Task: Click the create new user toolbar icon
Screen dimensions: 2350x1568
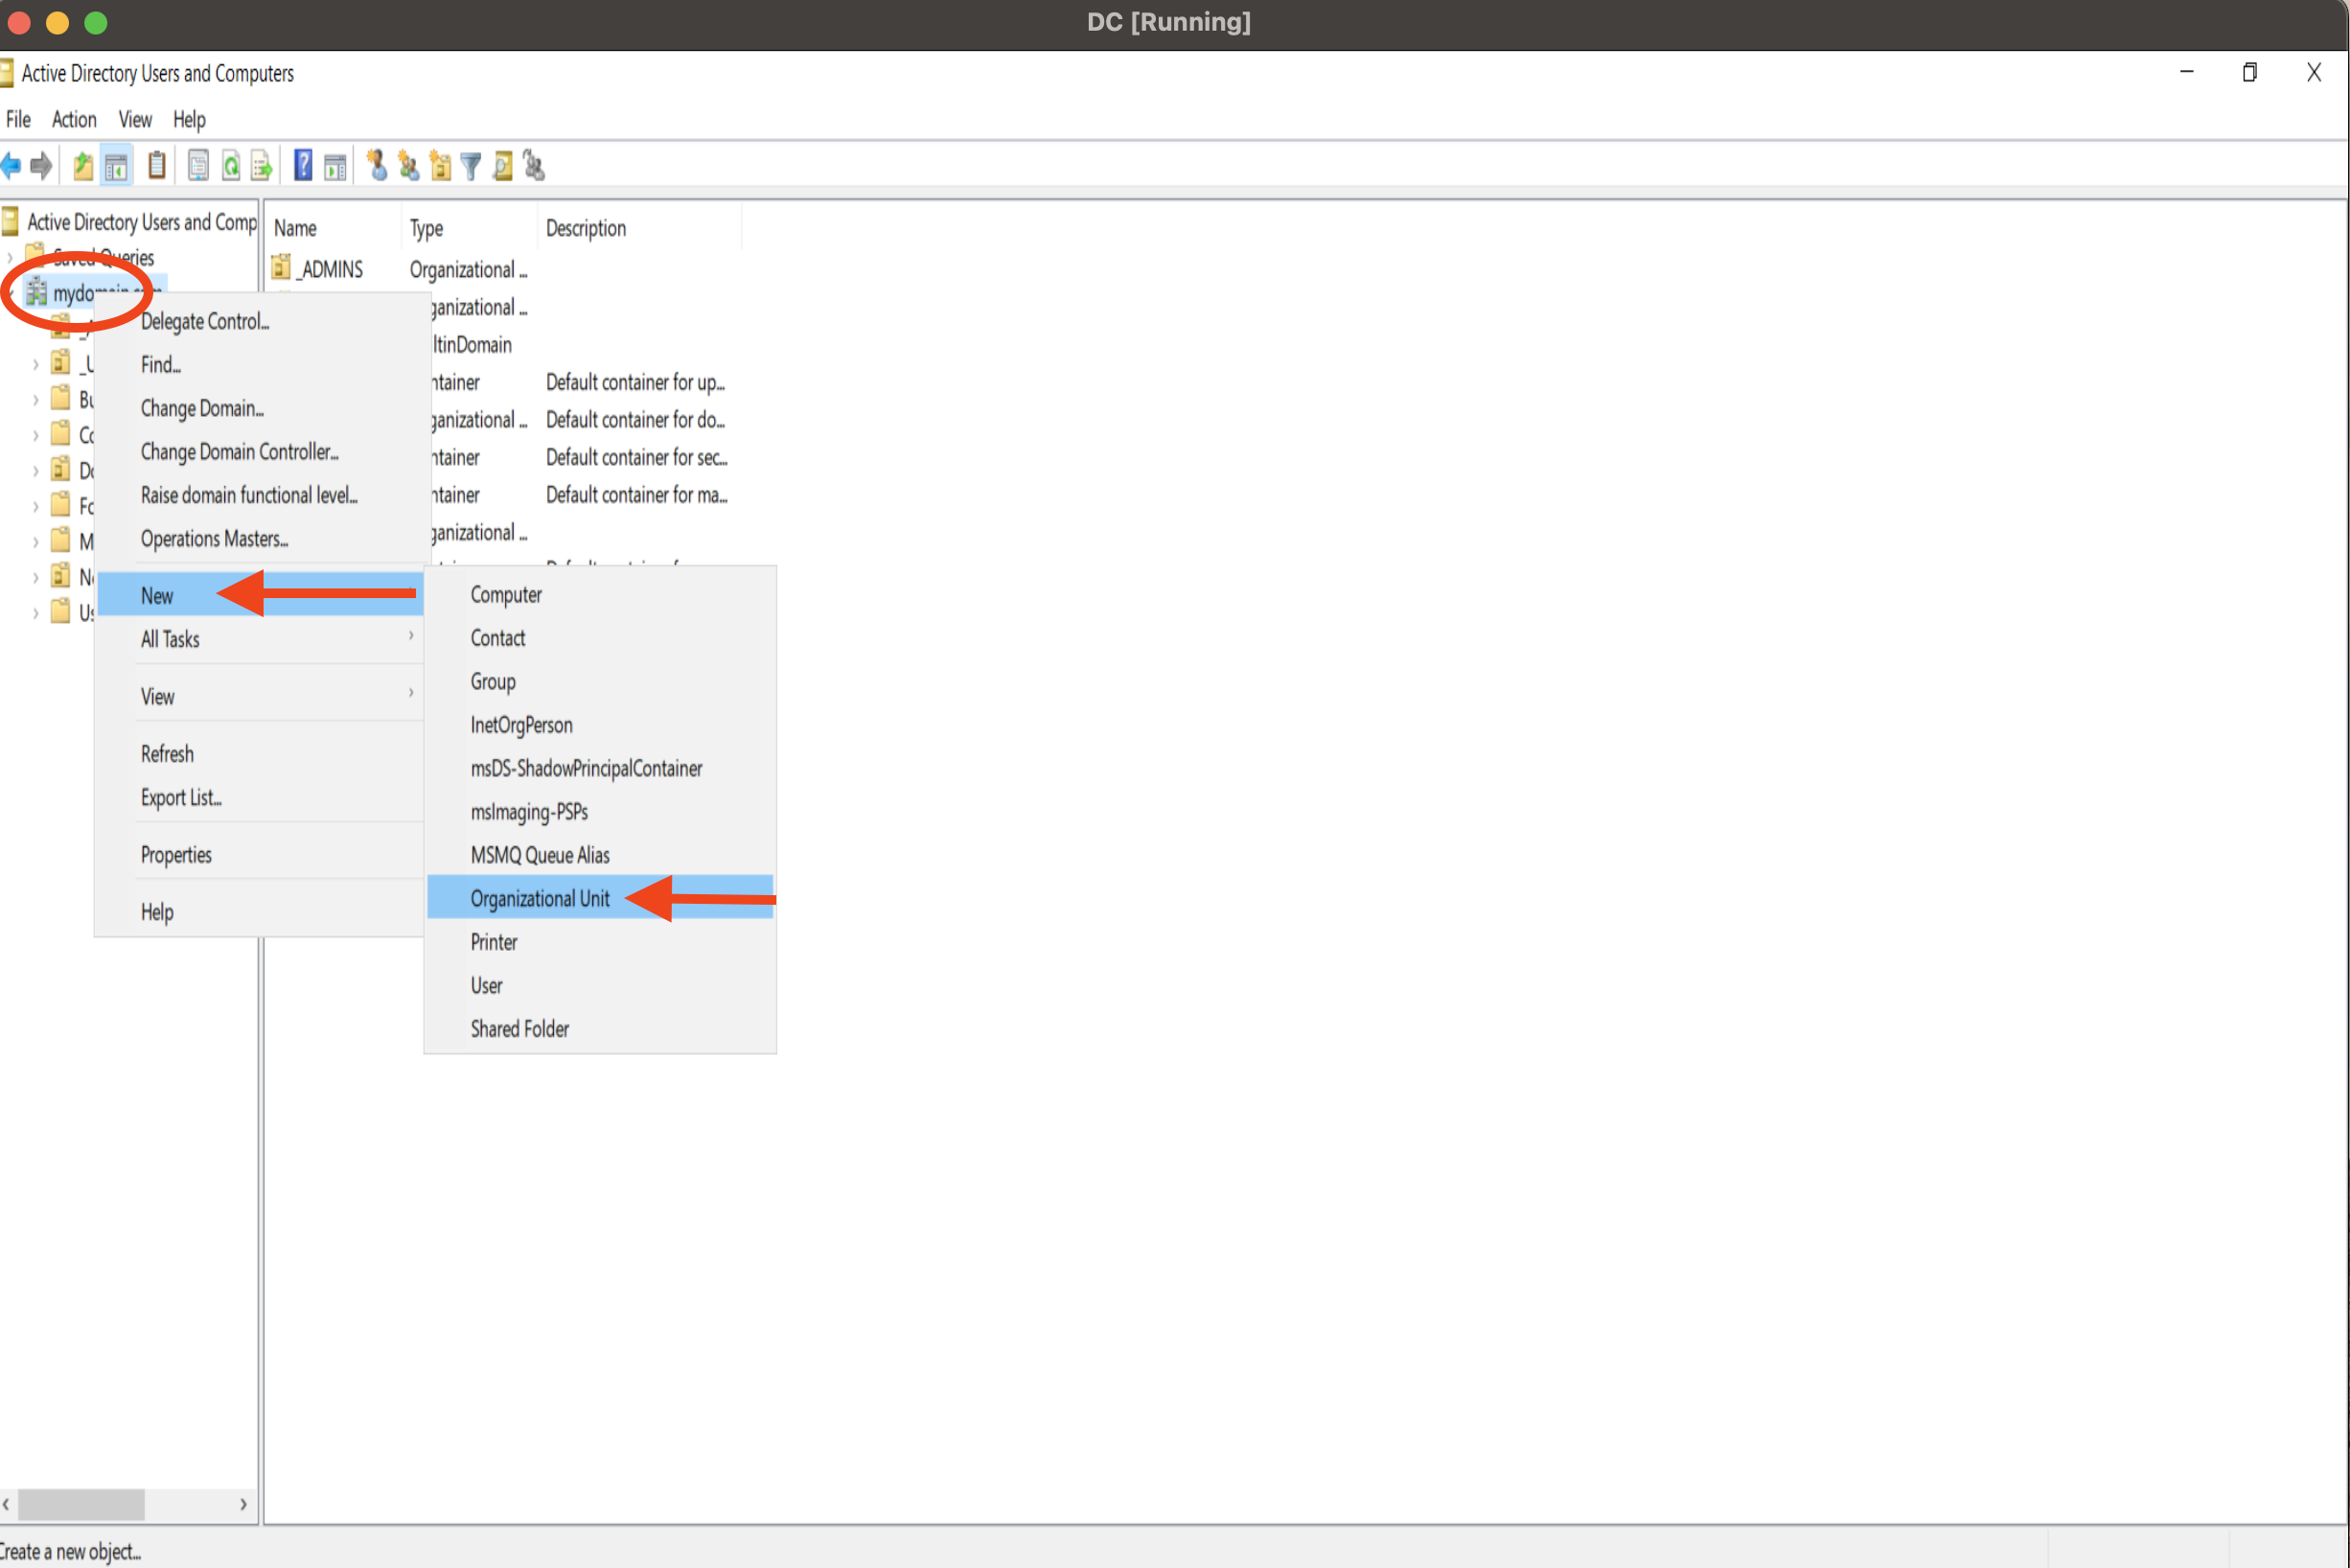Action: [x=377, y=165]
